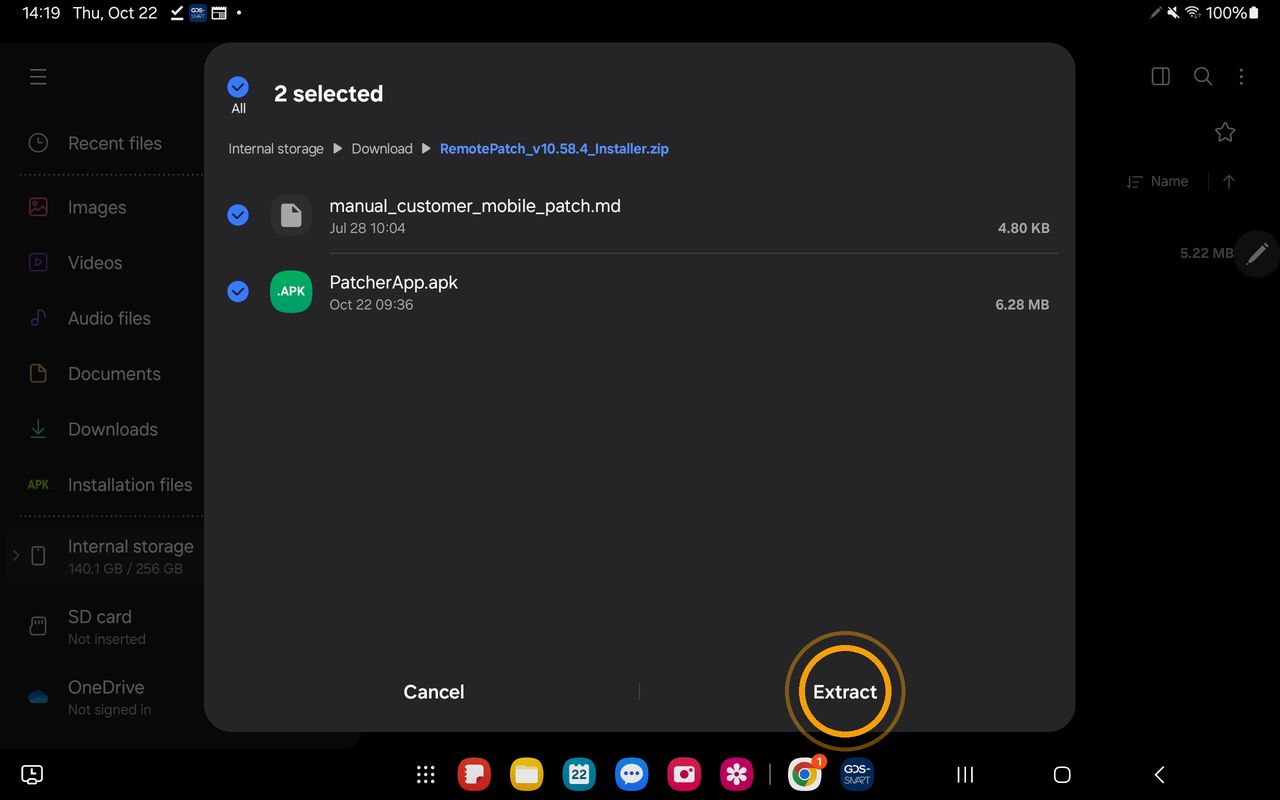Open the hamburger navigation menu
The width and height of the screenshot is (1280, 800).
coord(38,77)
